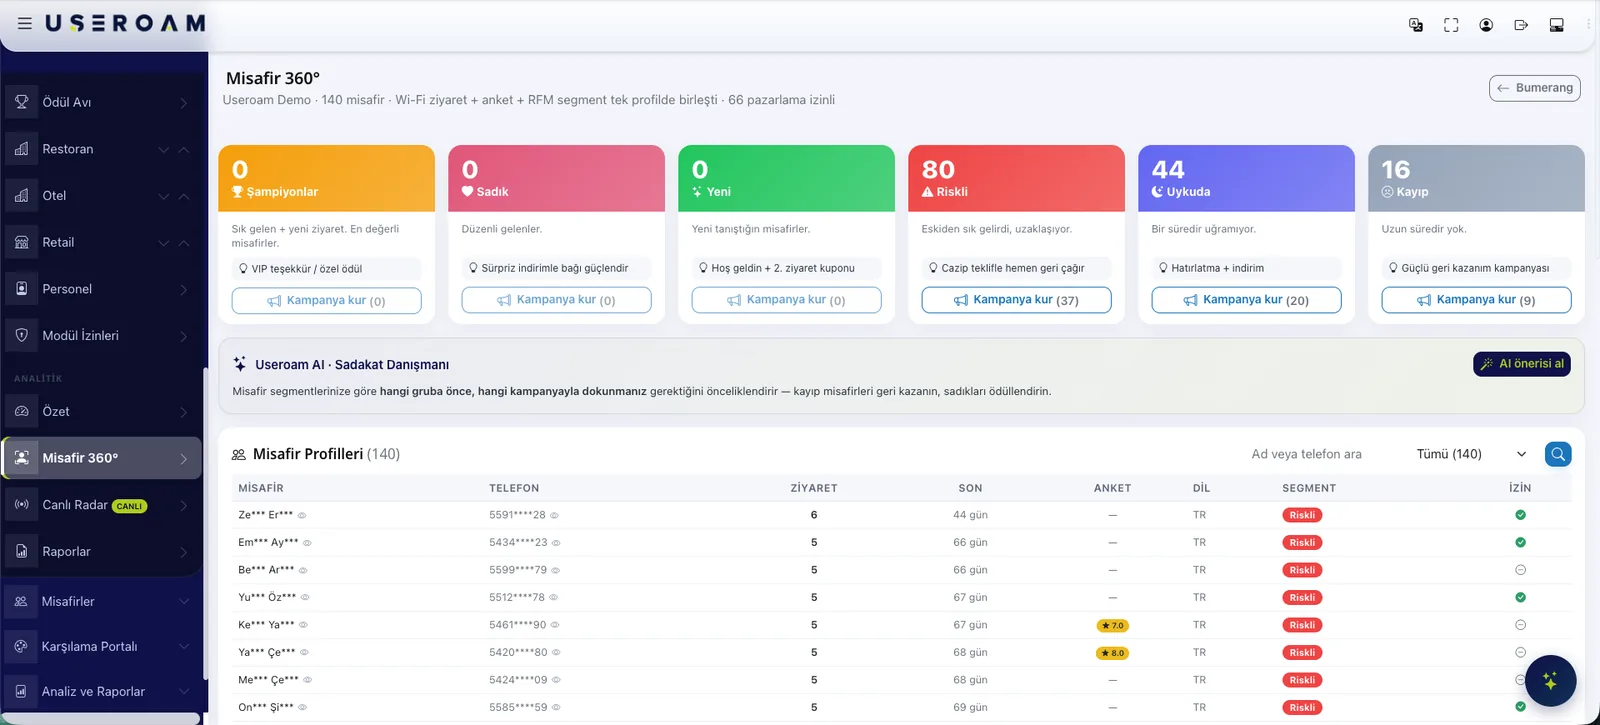Click the 7.0 survey score badge

point(1113,625)
